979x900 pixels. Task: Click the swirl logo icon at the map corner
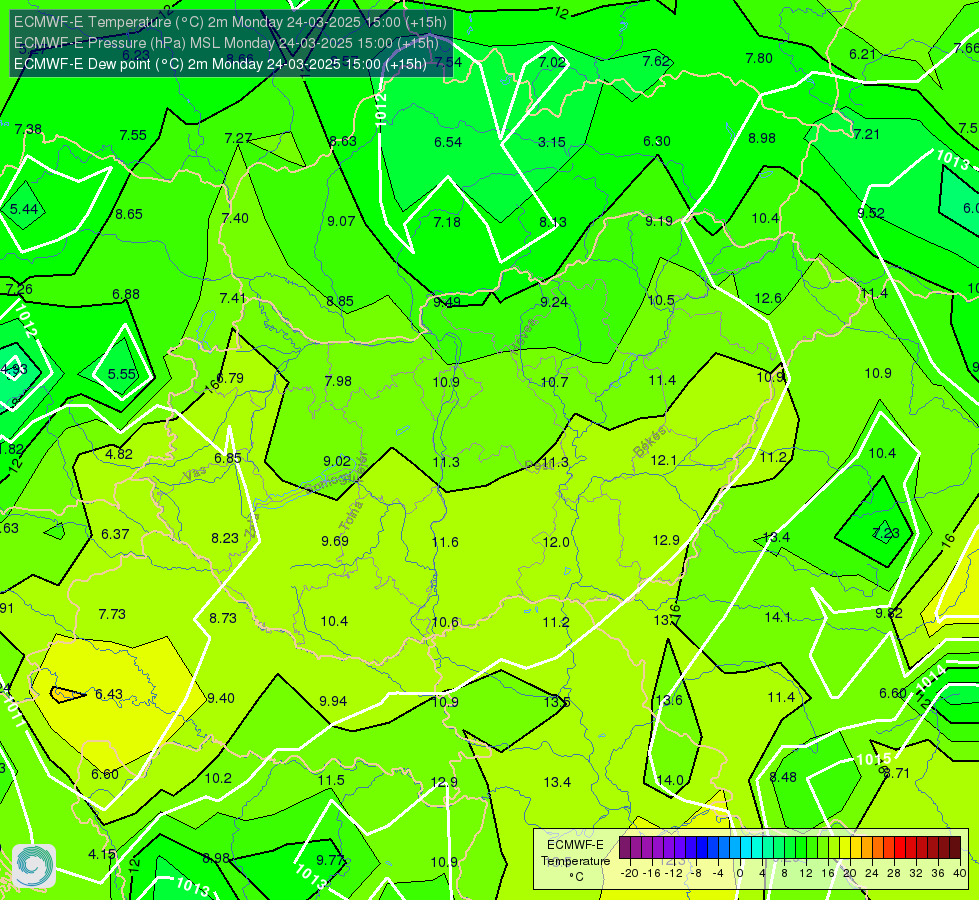(x=34, y=866)
